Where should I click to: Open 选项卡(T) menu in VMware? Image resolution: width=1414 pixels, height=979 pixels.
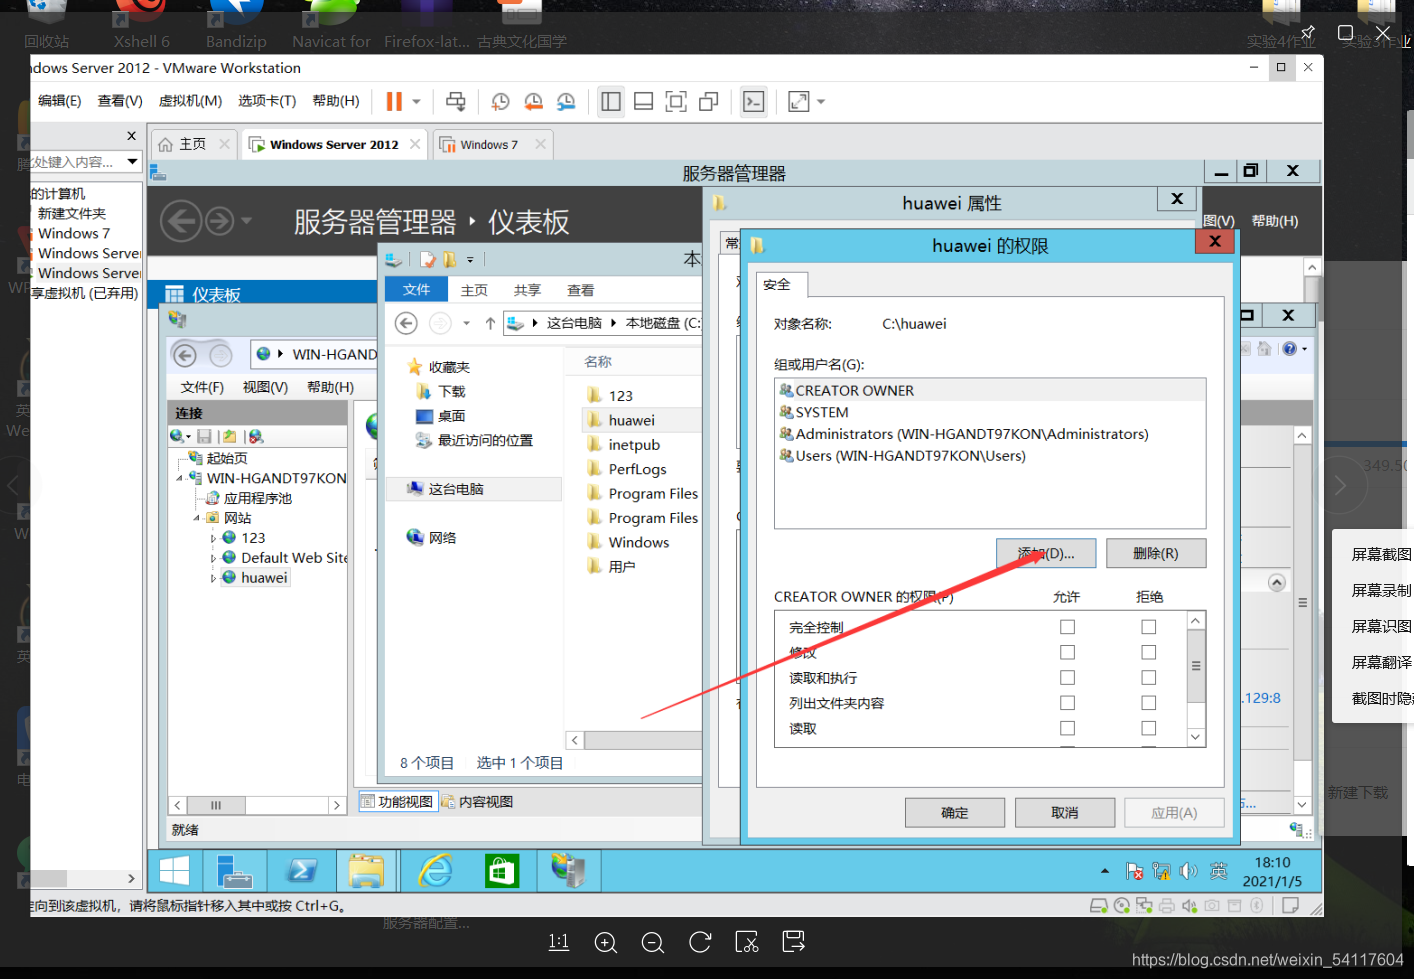pos(267,101)
